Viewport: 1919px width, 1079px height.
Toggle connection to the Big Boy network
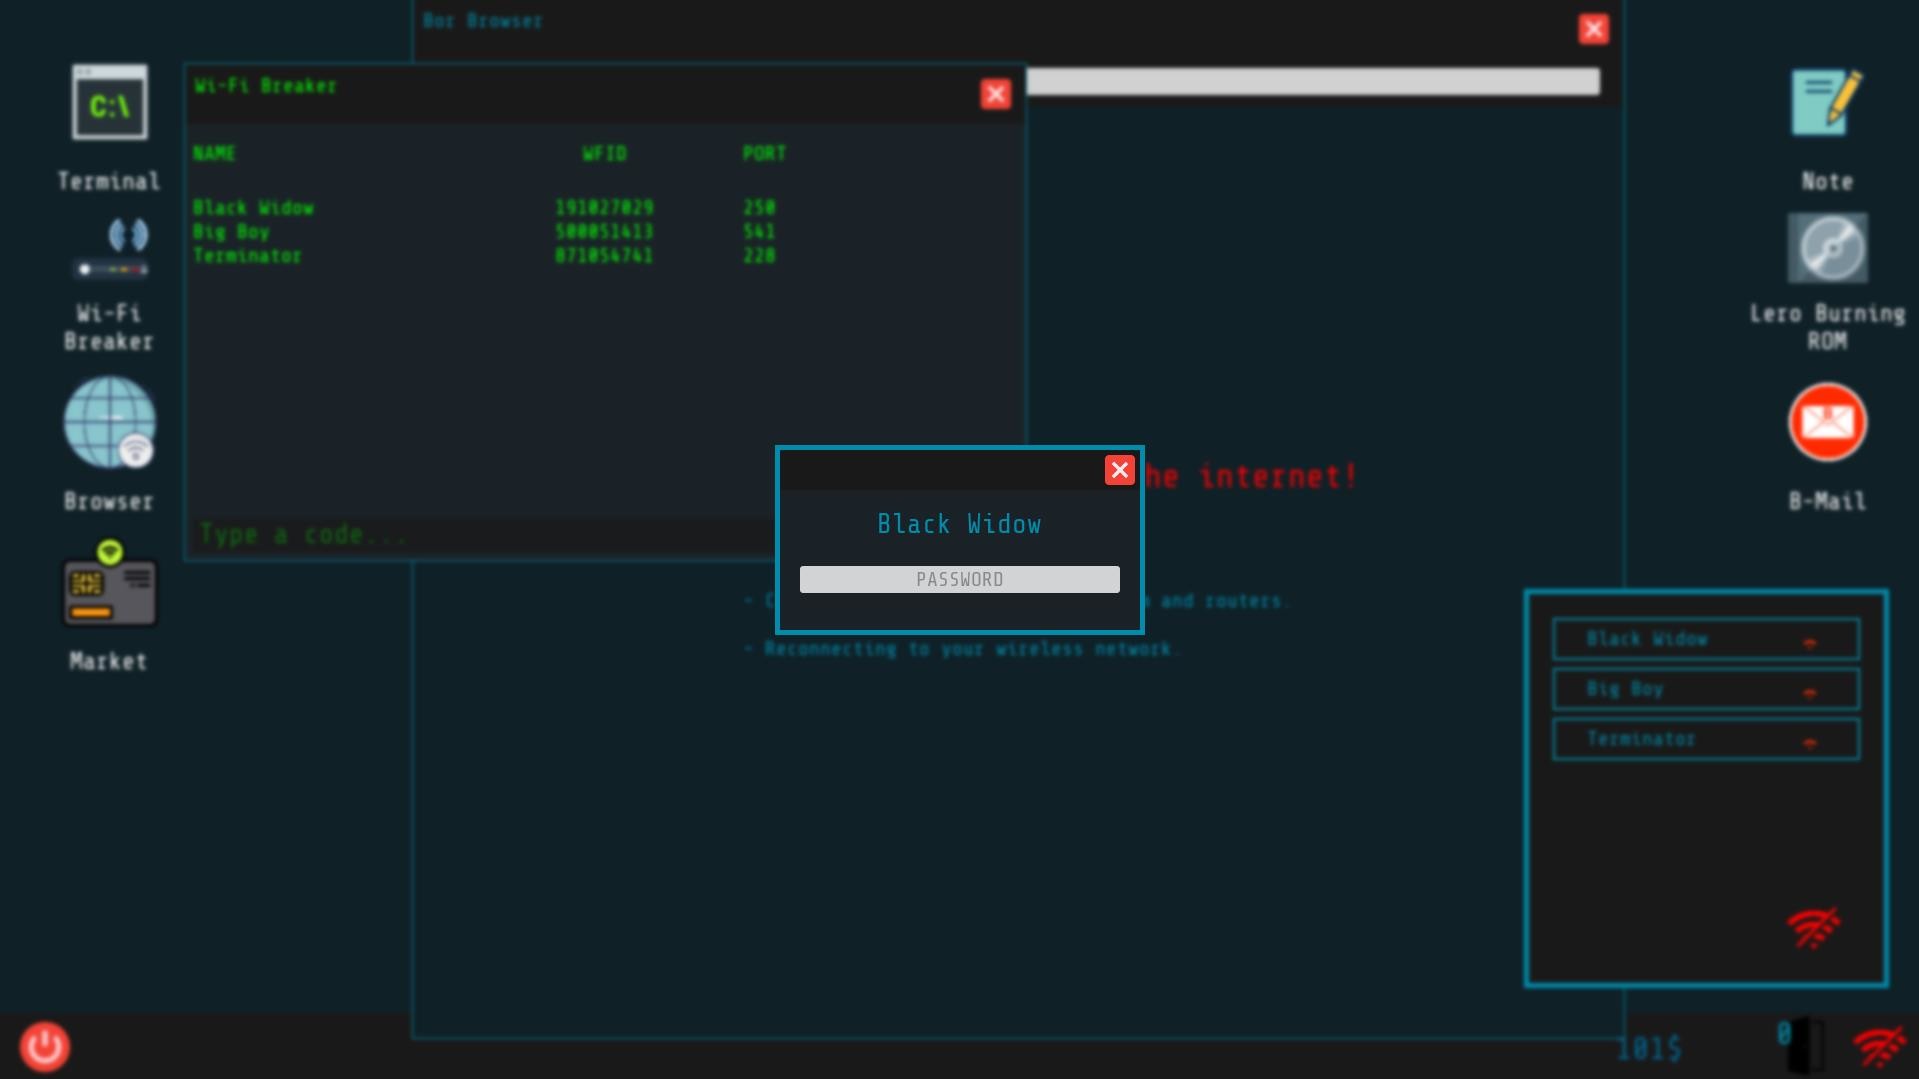pyautogui.click(x=1811, y=690)
